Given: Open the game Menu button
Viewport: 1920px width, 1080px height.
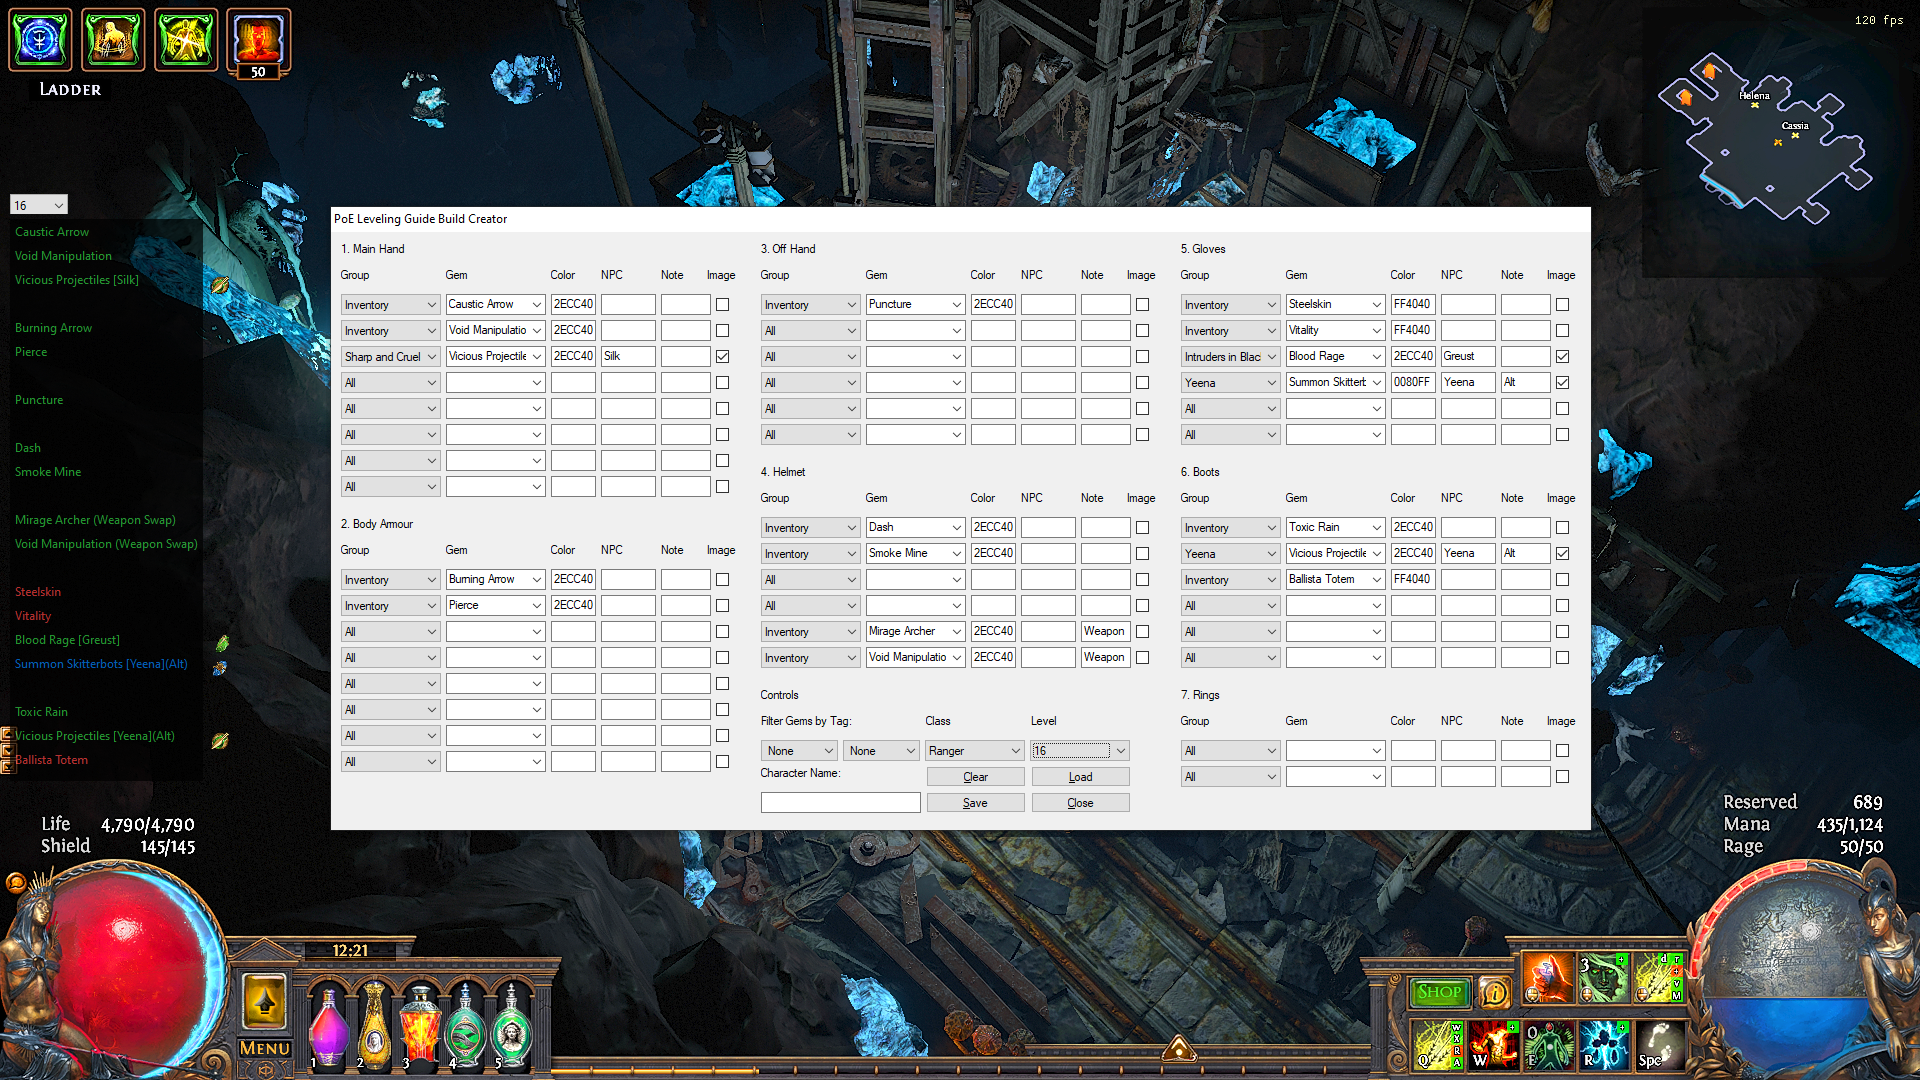Looking at the screenshot, I should (x=265, y=1048).
